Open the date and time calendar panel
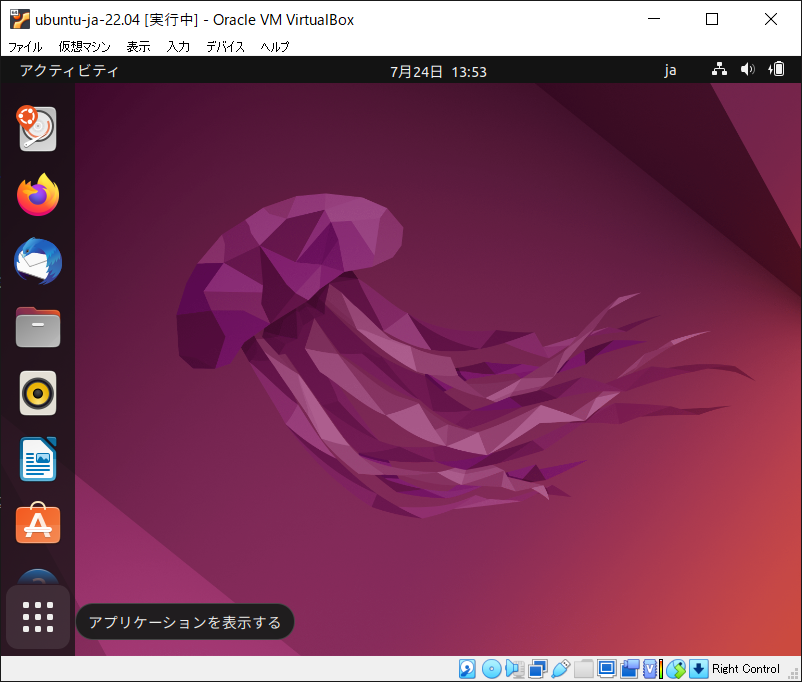Image resolution: width=802 pixels, height=682 pixels. tap(438, 72)
